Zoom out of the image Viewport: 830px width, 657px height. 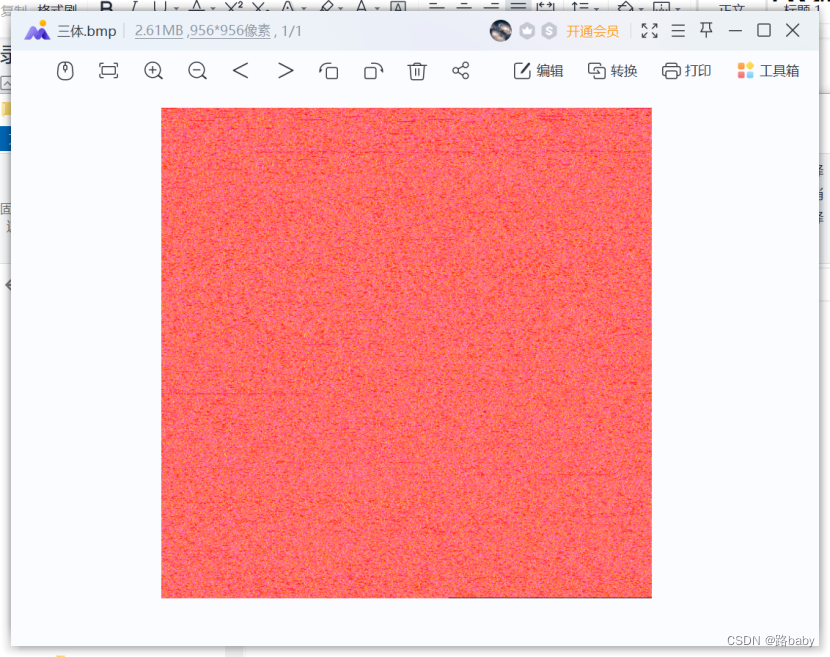click(197, 70)
